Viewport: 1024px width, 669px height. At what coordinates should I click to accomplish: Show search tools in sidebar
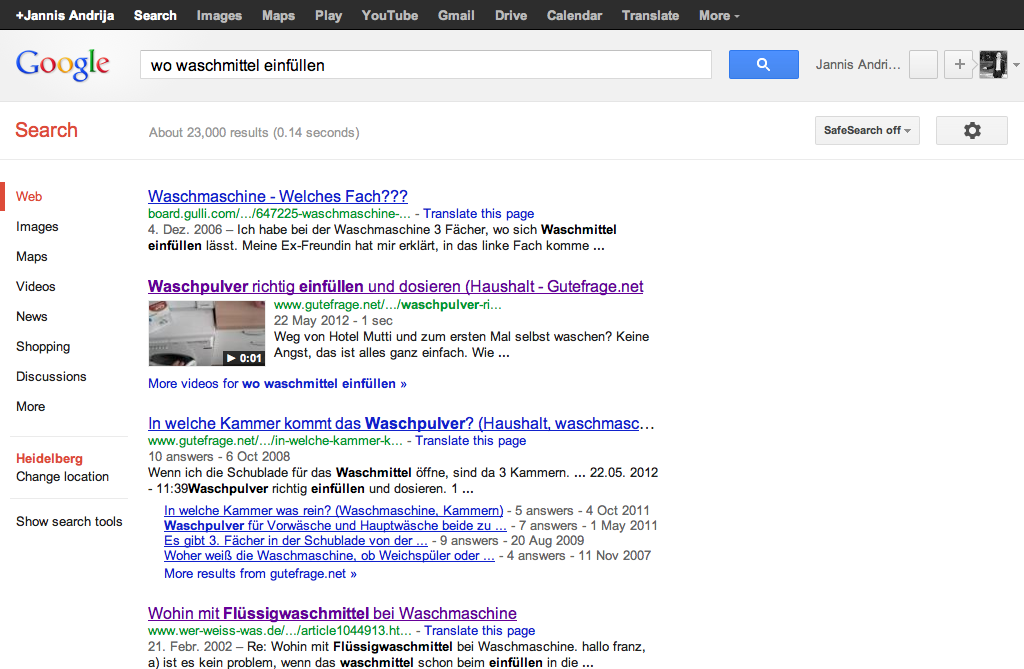[x=69, y=521]
